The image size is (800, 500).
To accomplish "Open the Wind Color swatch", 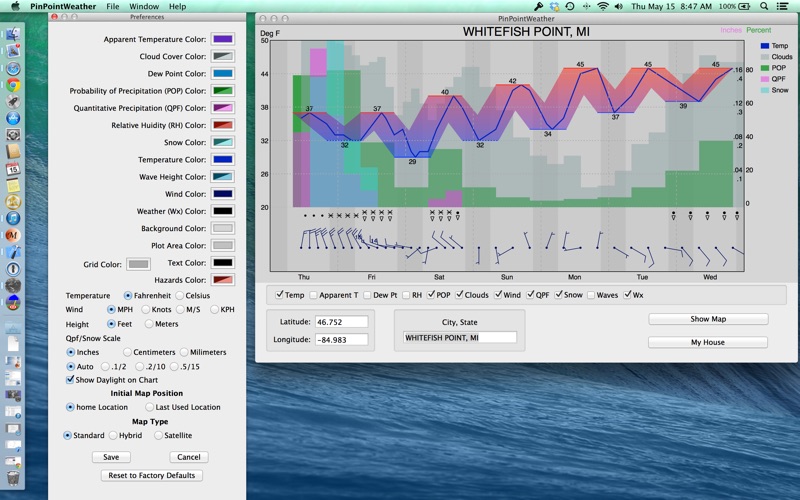I will [223, 194].
